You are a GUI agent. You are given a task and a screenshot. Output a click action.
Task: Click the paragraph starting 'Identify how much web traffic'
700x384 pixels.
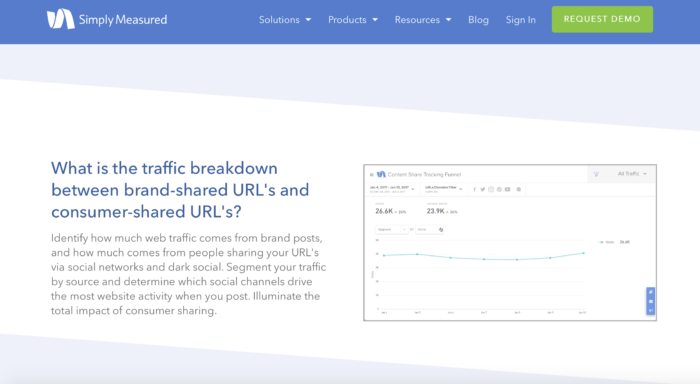click(x=188, y=274)
